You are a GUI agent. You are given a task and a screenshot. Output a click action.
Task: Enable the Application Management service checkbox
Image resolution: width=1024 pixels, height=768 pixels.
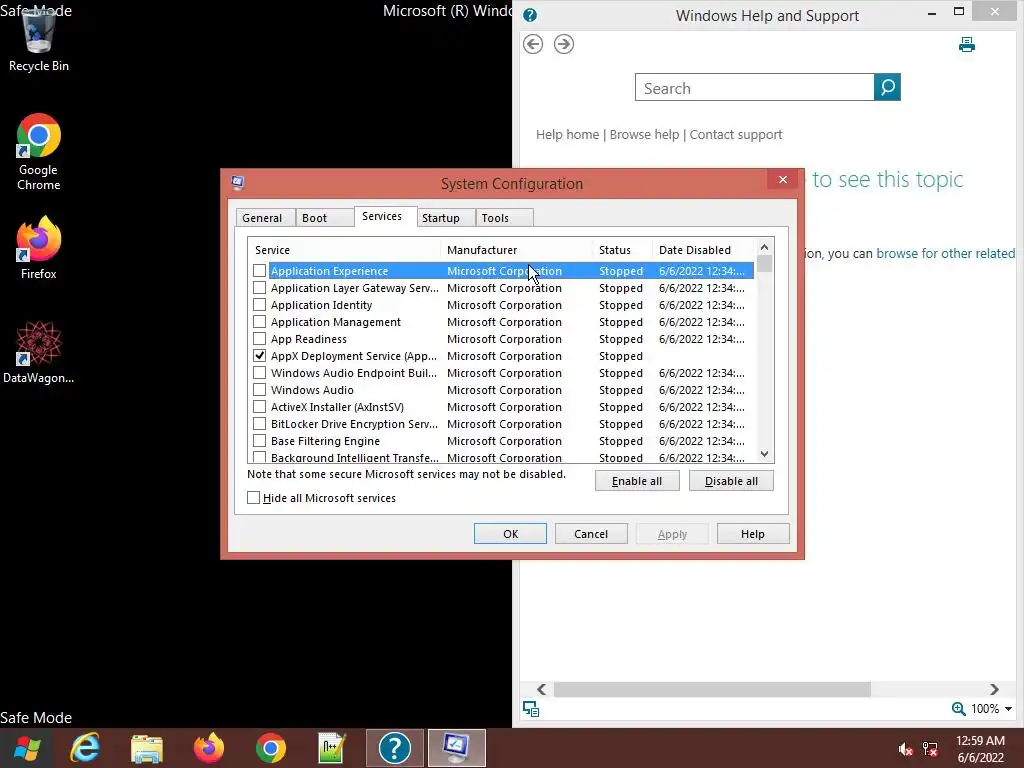[259, 321]
